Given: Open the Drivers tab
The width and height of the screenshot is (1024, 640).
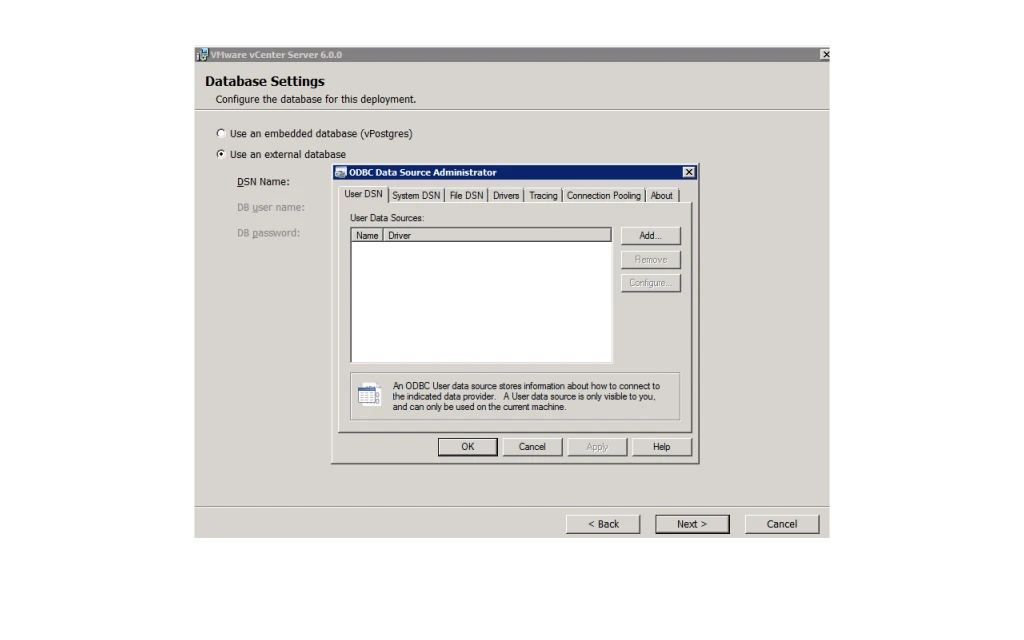Looking at the screenshot, I should pos(506,195).
